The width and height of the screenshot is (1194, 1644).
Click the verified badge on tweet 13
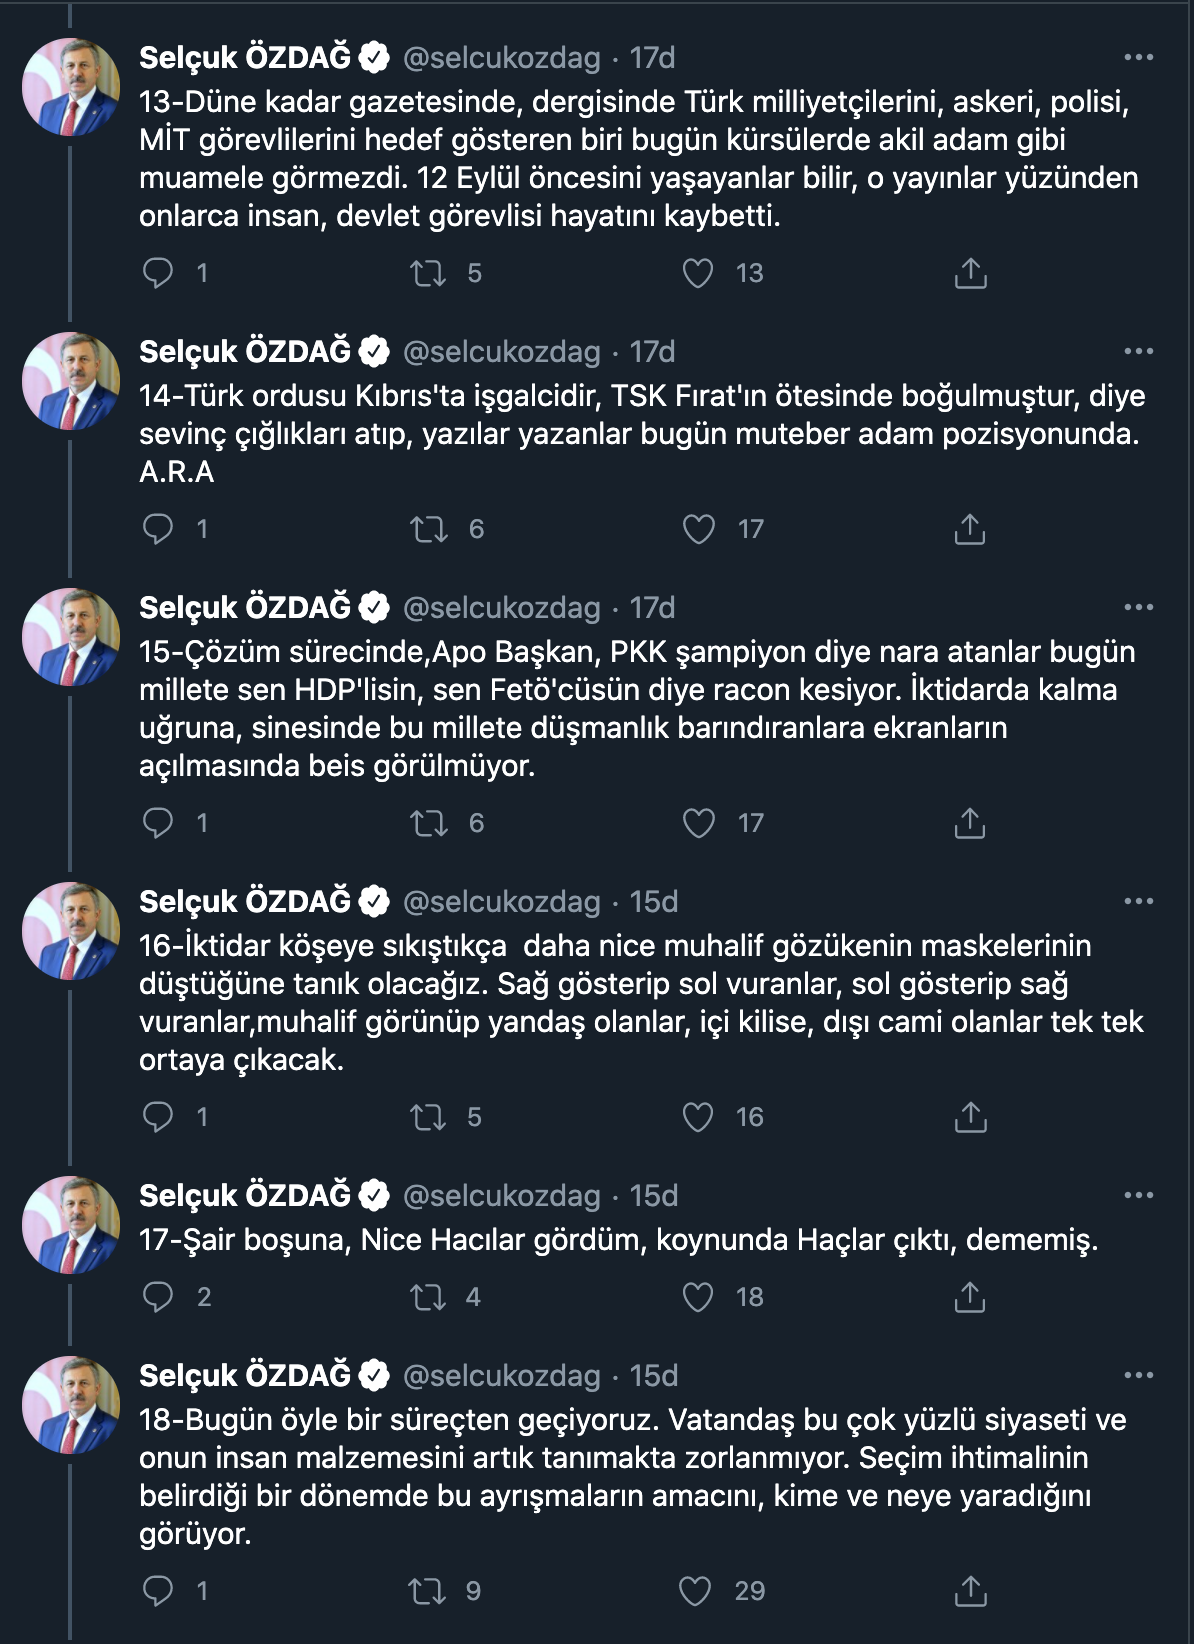tap(375, 57)
